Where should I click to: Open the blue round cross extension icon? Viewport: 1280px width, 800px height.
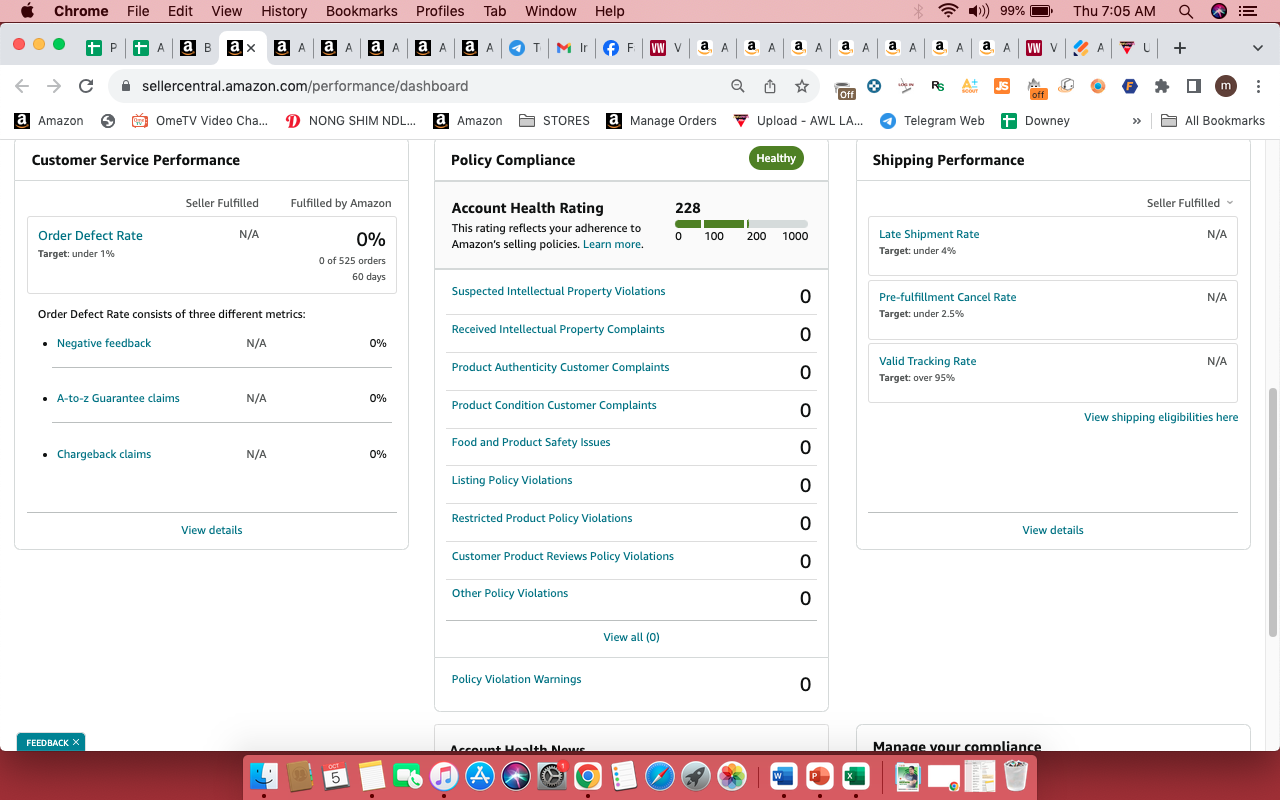click(875, 86)
